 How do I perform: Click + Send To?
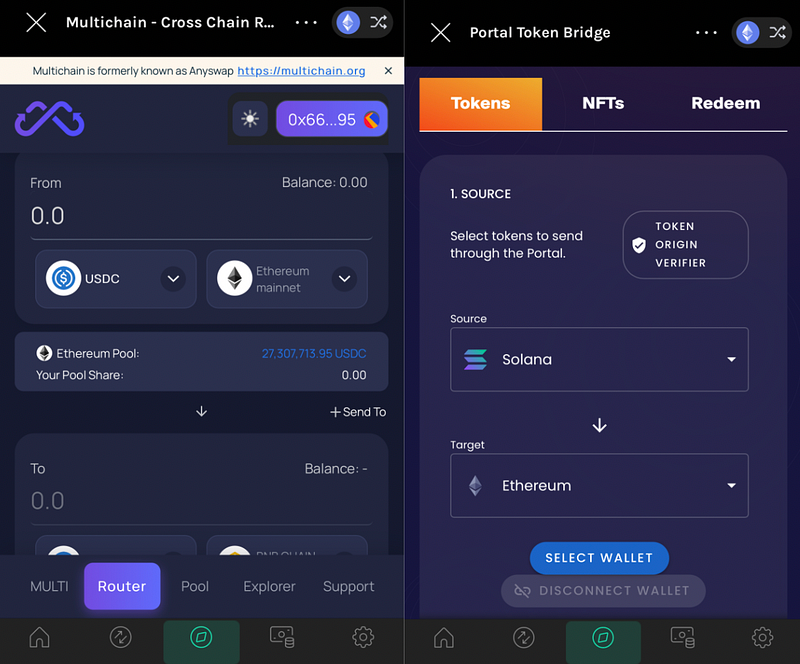358,412
